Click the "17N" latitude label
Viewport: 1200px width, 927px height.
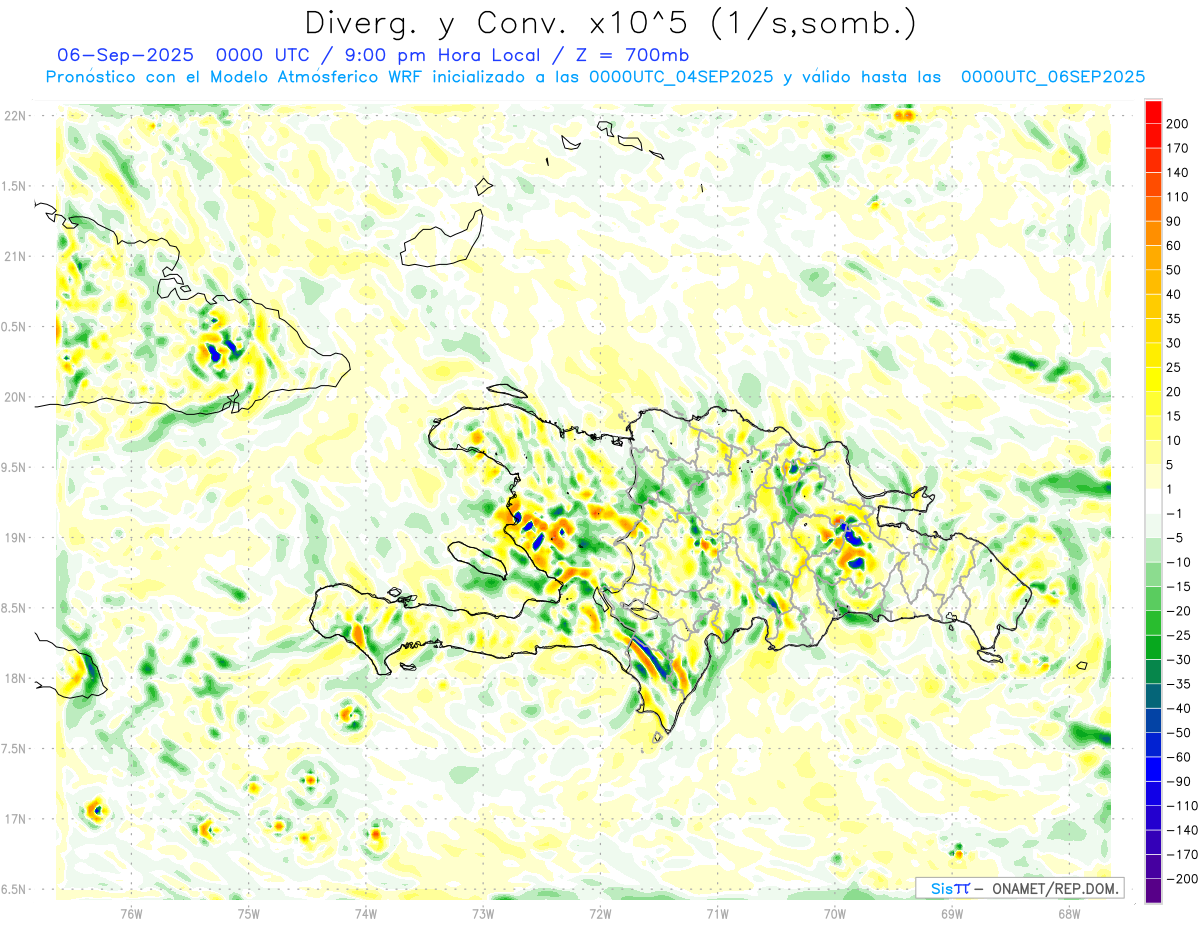[15, 819]
